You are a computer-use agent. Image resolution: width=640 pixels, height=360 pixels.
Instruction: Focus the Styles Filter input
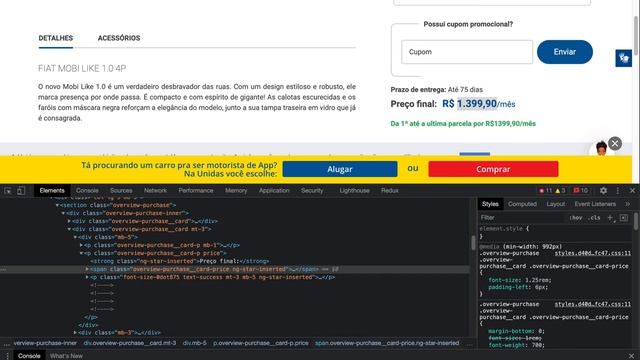point(522,218)
